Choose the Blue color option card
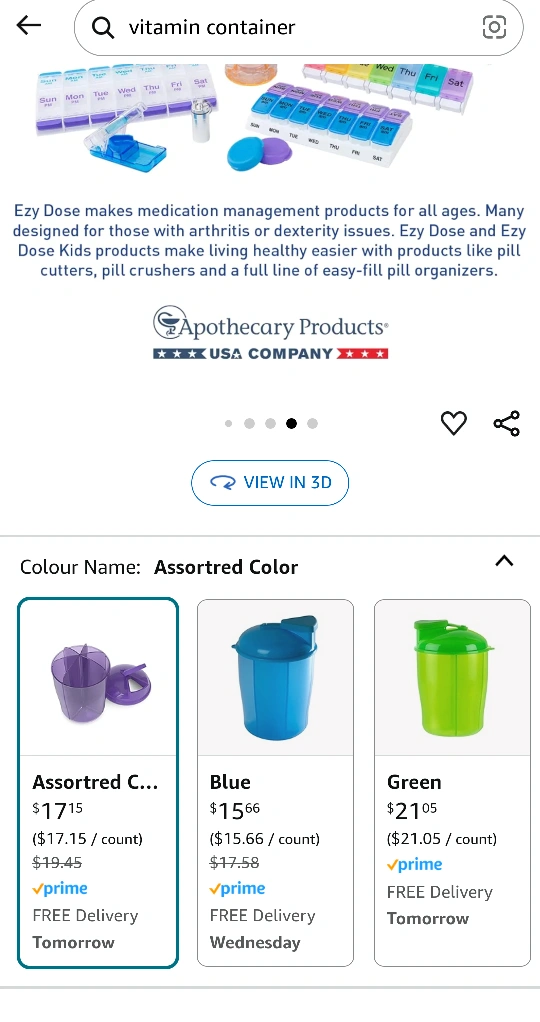This screenshot has height=1022, width=540. click(x=275, y=783)
